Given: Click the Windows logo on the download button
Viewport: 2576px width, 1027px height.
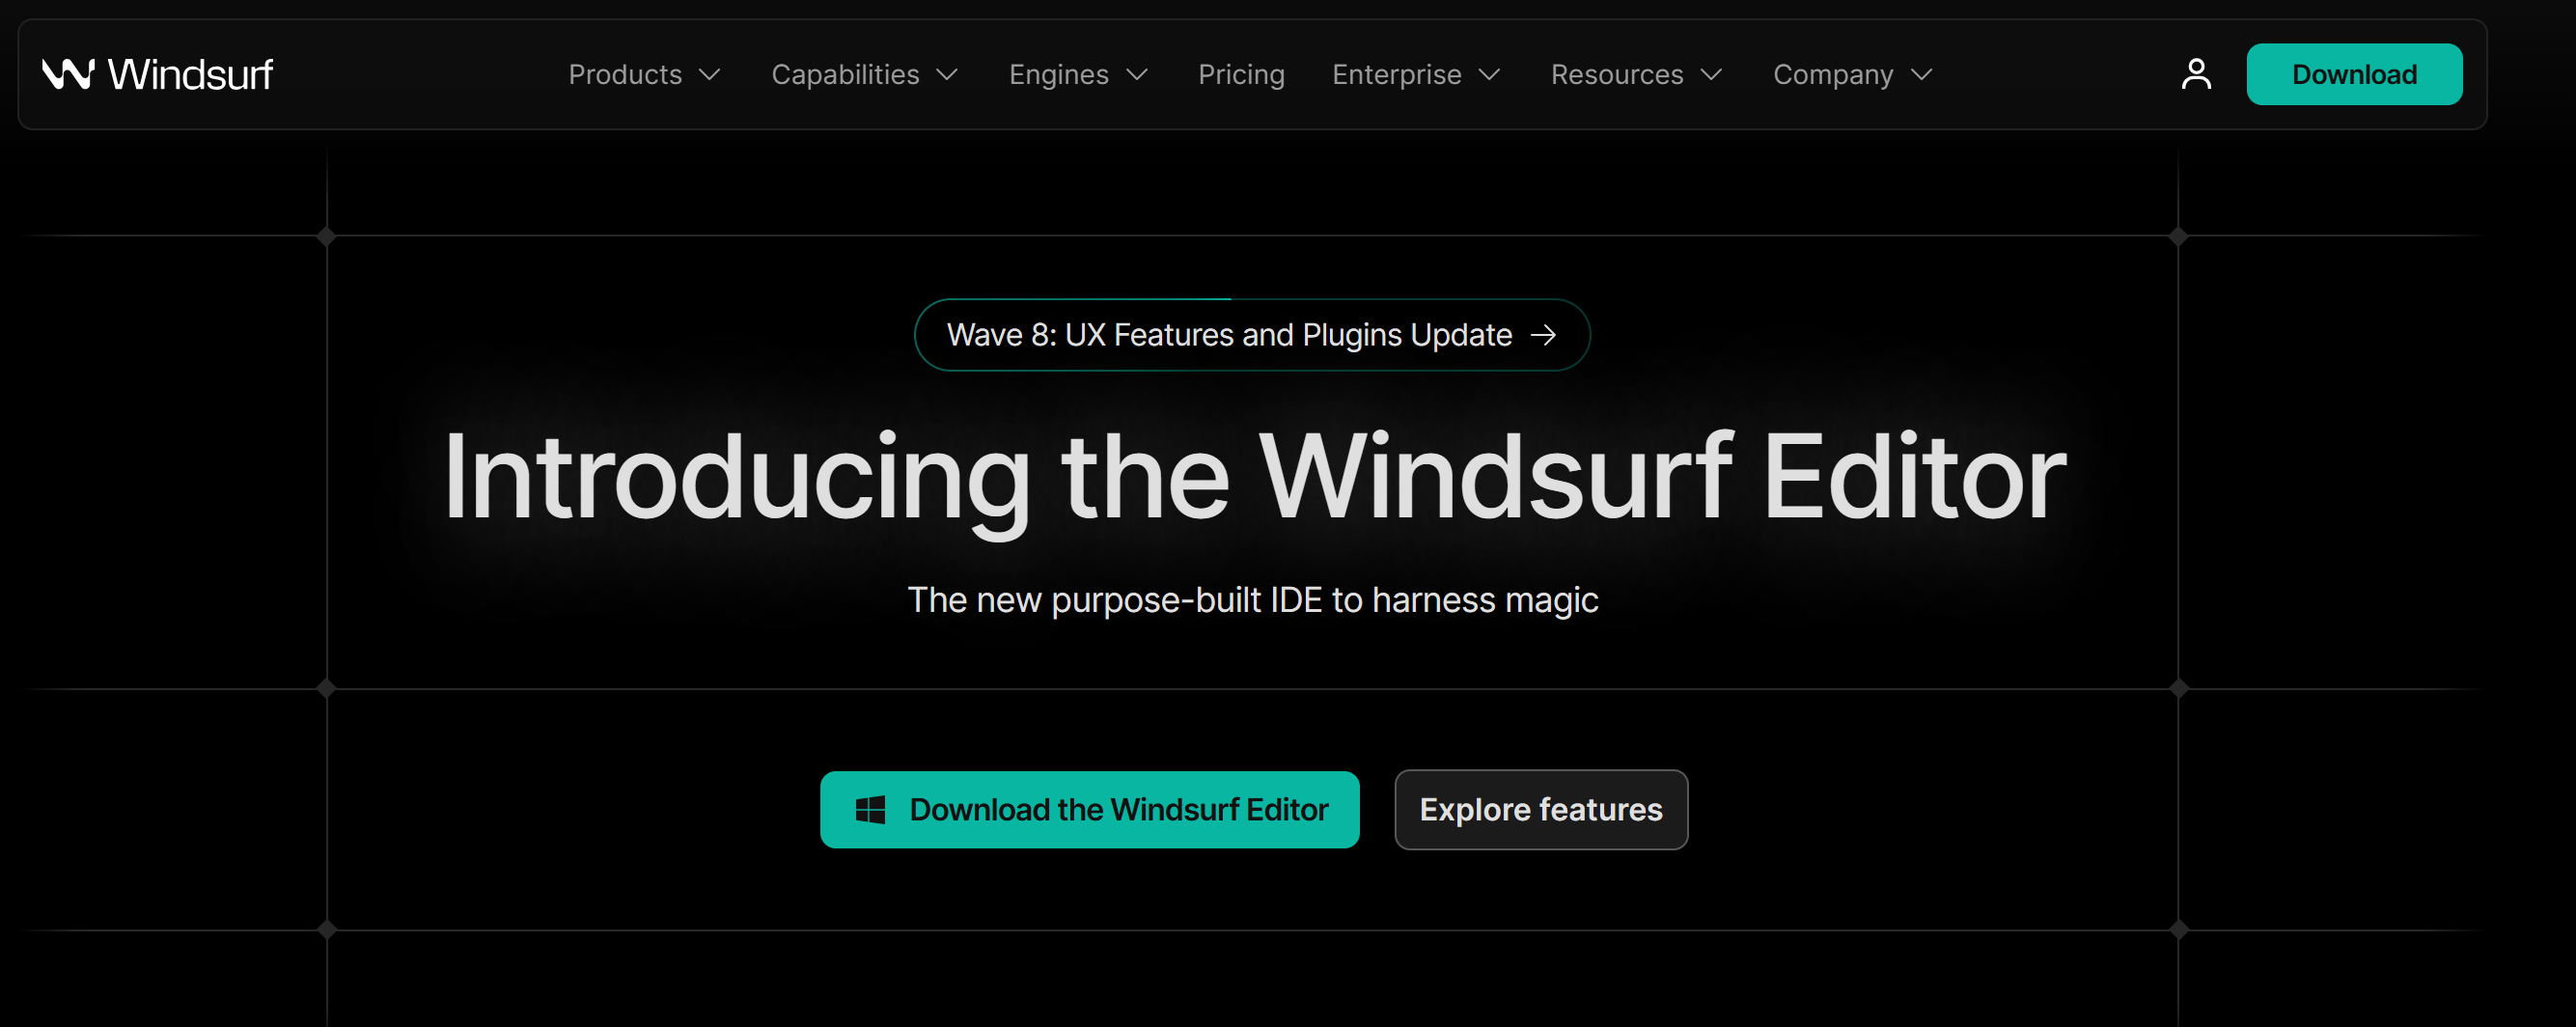Looking at the screenshot, I should pos(870,810).
